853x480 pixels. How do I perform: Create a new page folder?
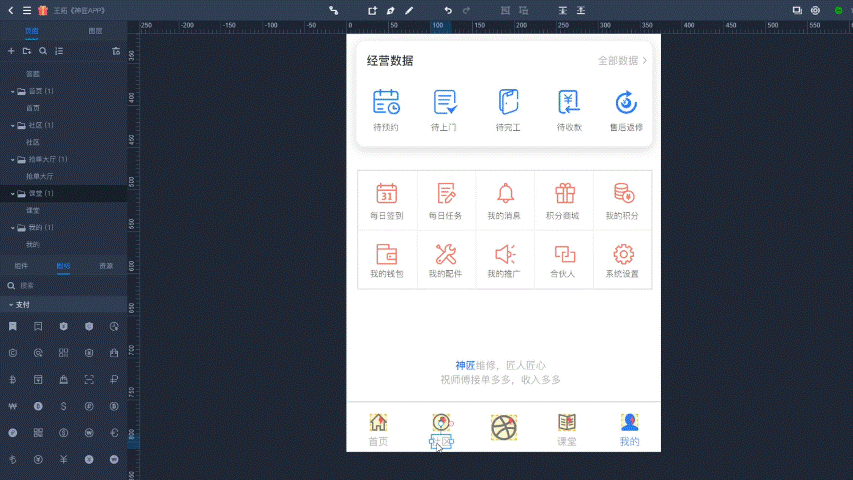(27, 51)
